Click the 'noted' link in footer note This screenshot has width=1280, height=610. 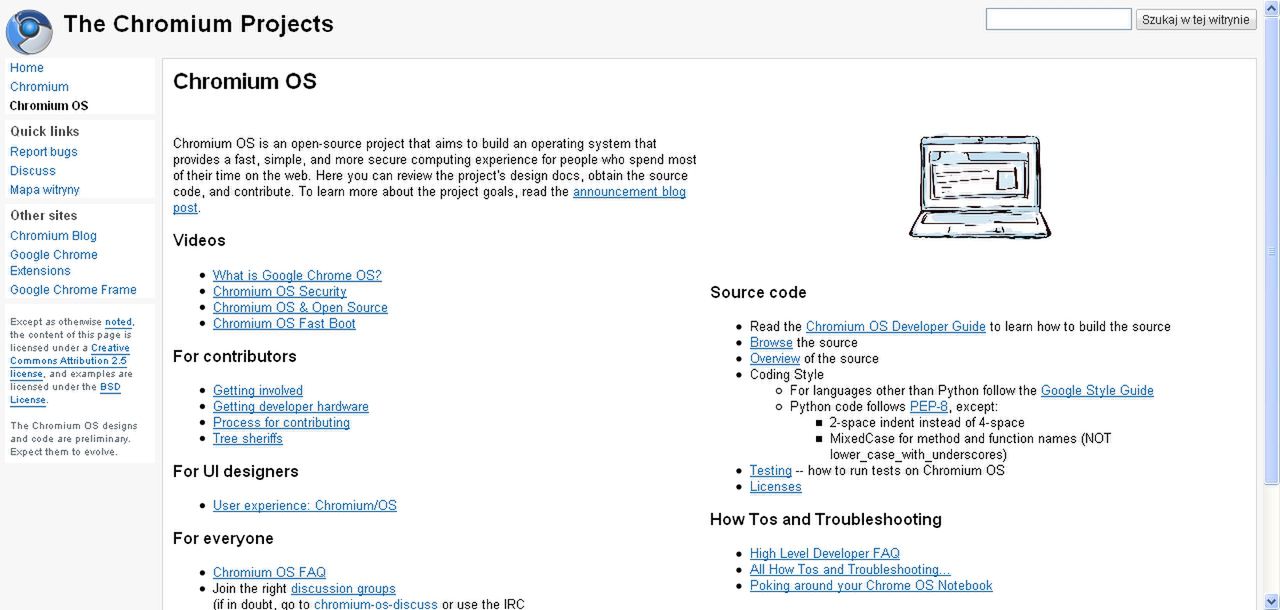[118, 322]
